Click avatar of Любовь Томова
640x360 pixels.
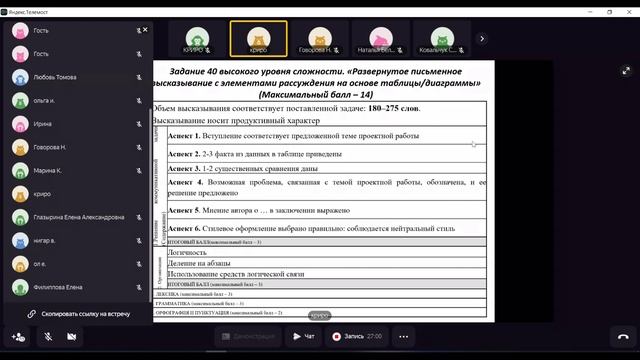[20, 77]
